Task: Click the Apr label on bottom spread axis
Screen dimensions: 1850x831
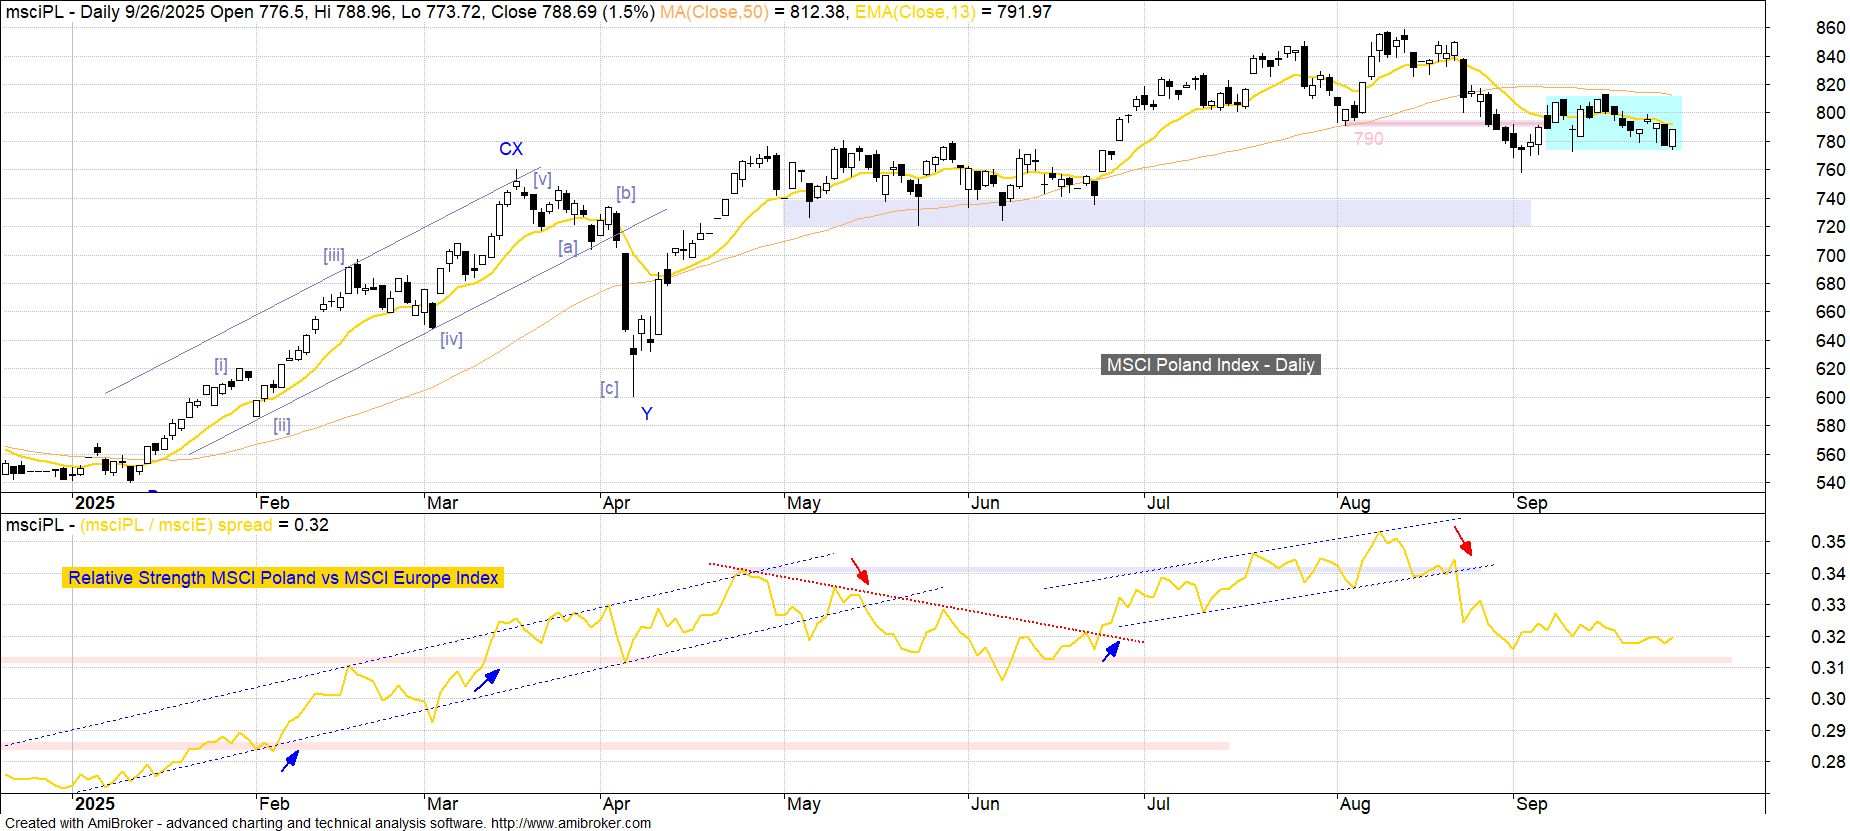Action: pos(616,804)
